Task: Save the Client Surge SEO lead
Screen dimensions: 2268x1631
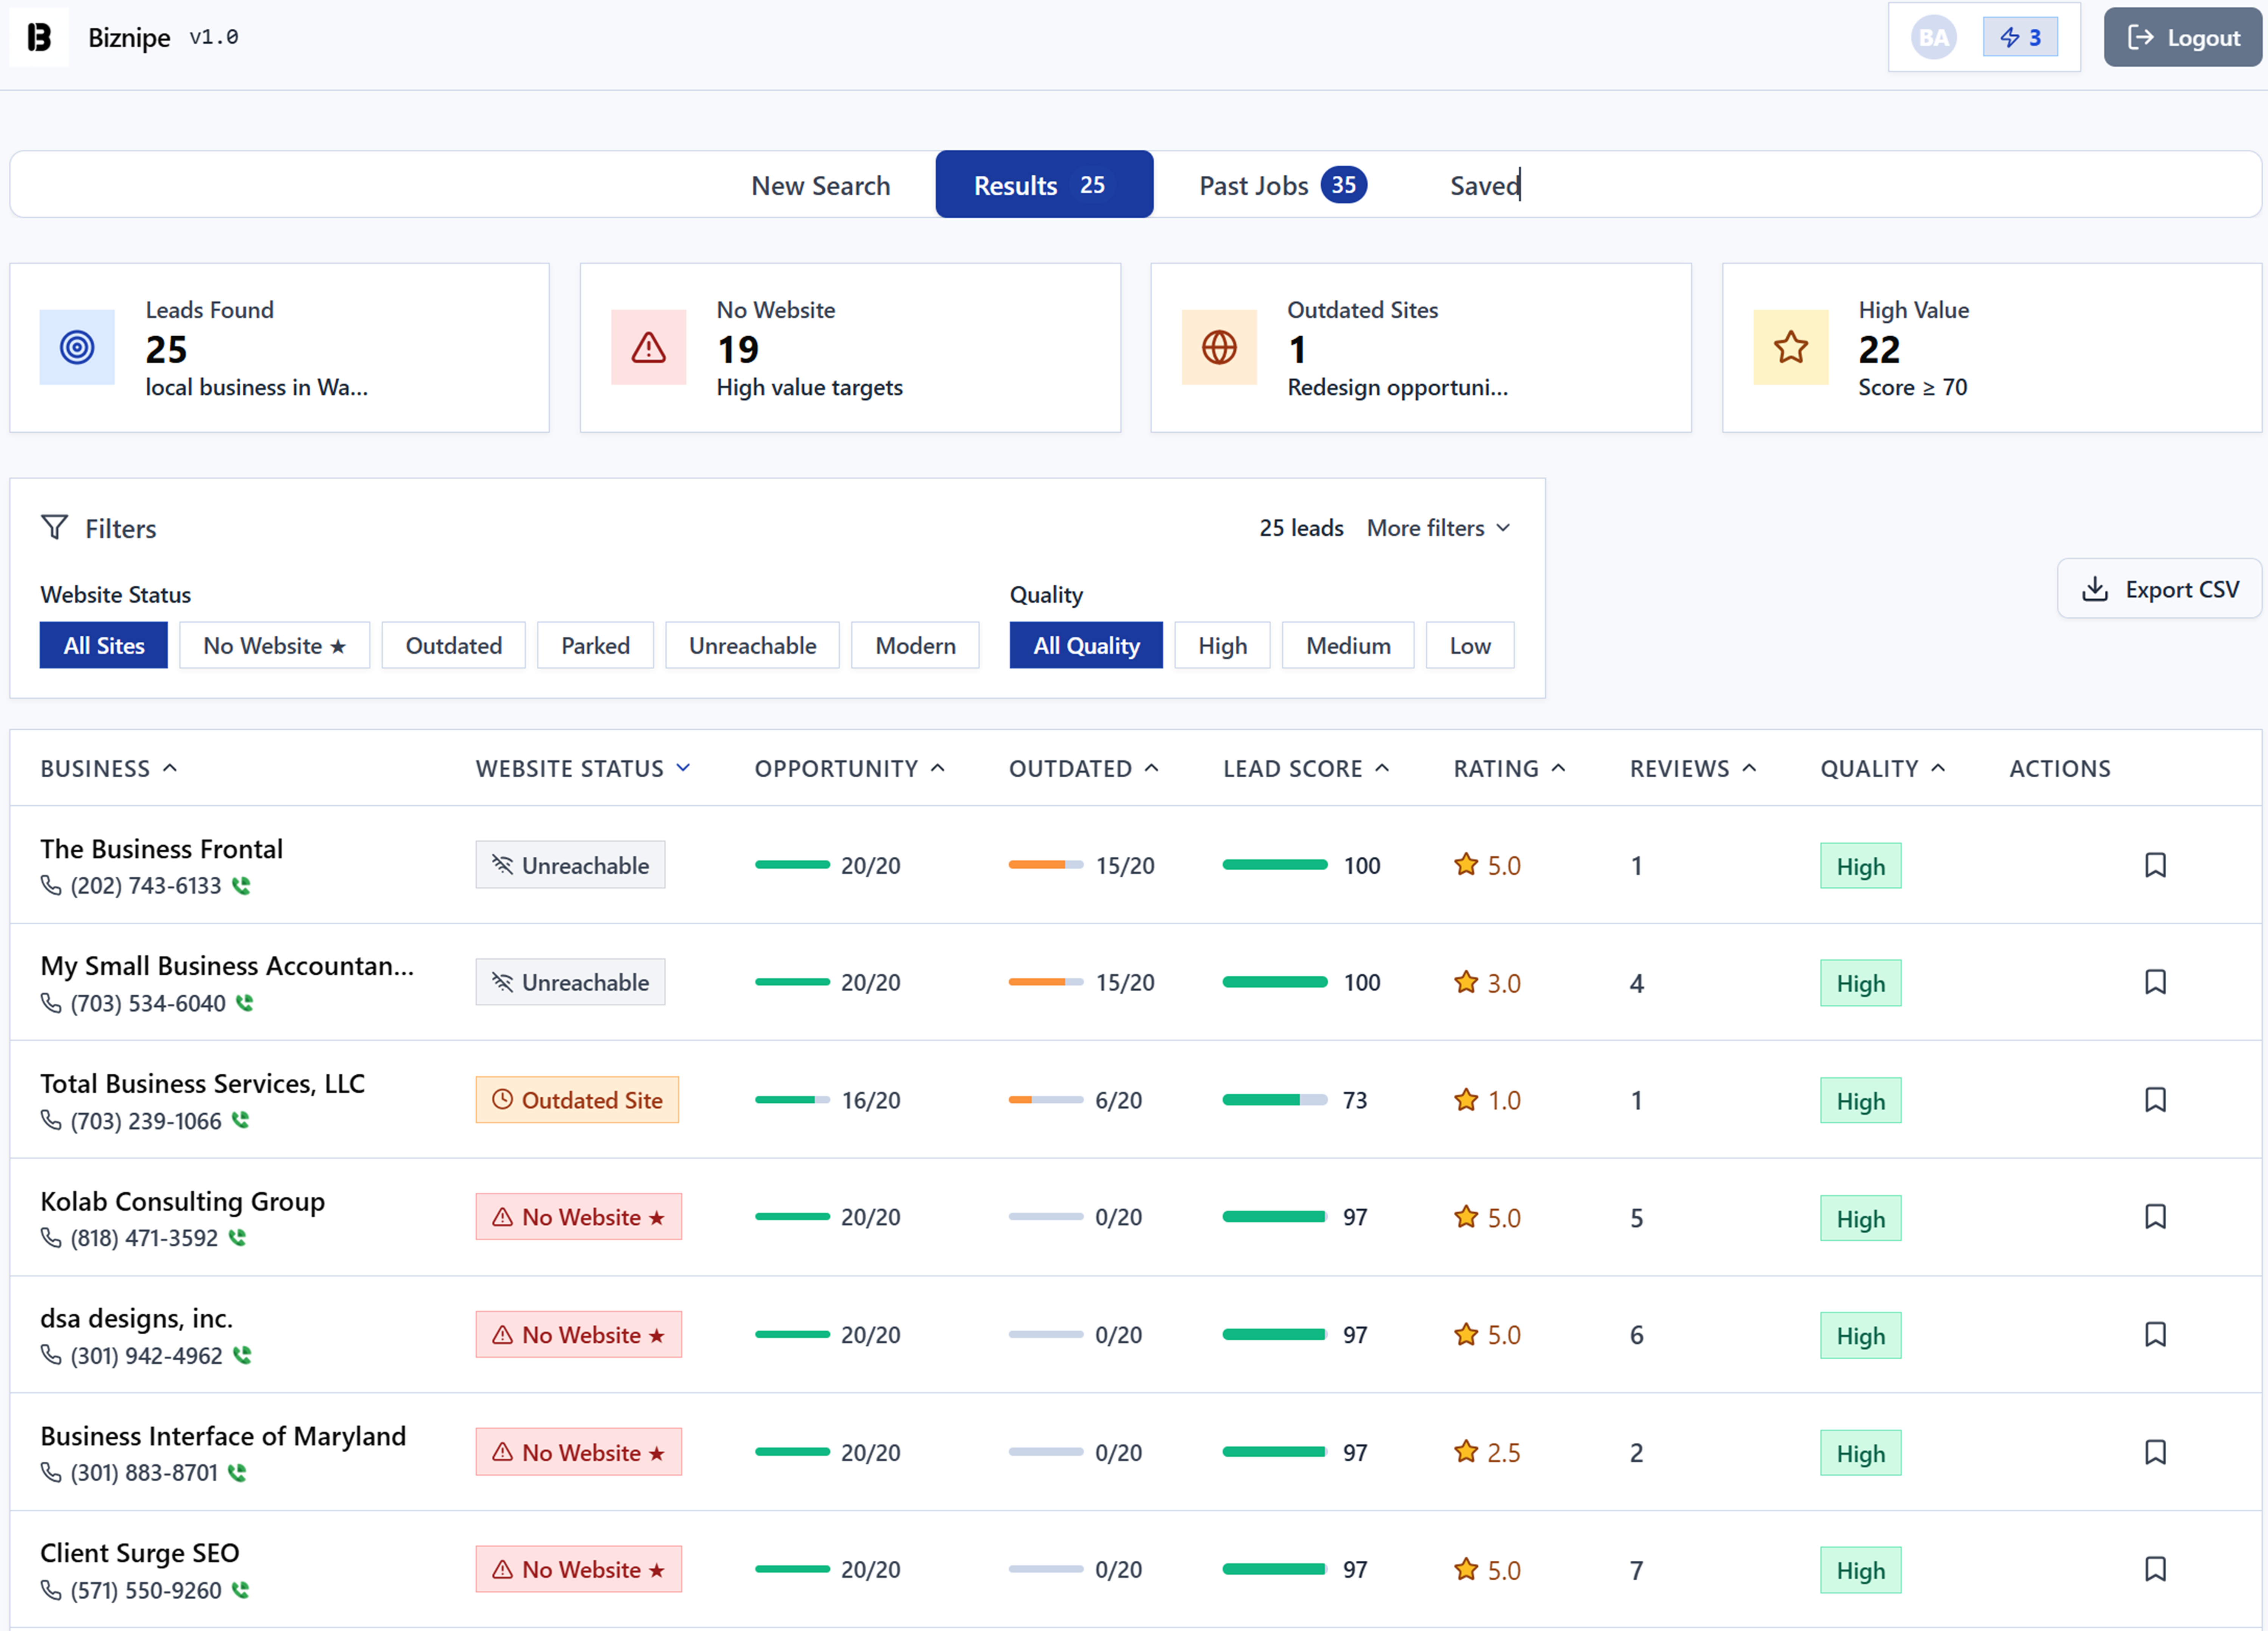Action: click(x=2155, y=1569)
